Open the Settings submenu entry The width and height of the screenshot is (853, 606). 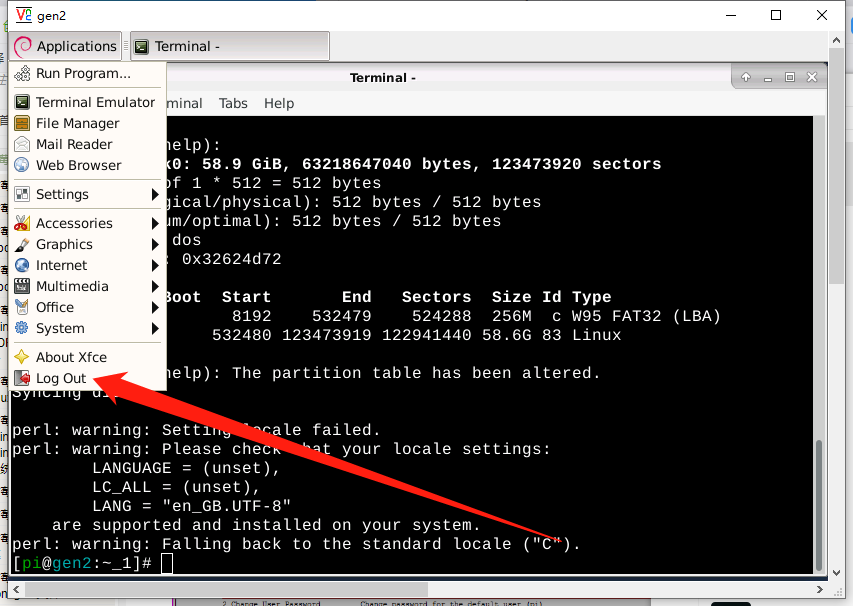[88, 194]
